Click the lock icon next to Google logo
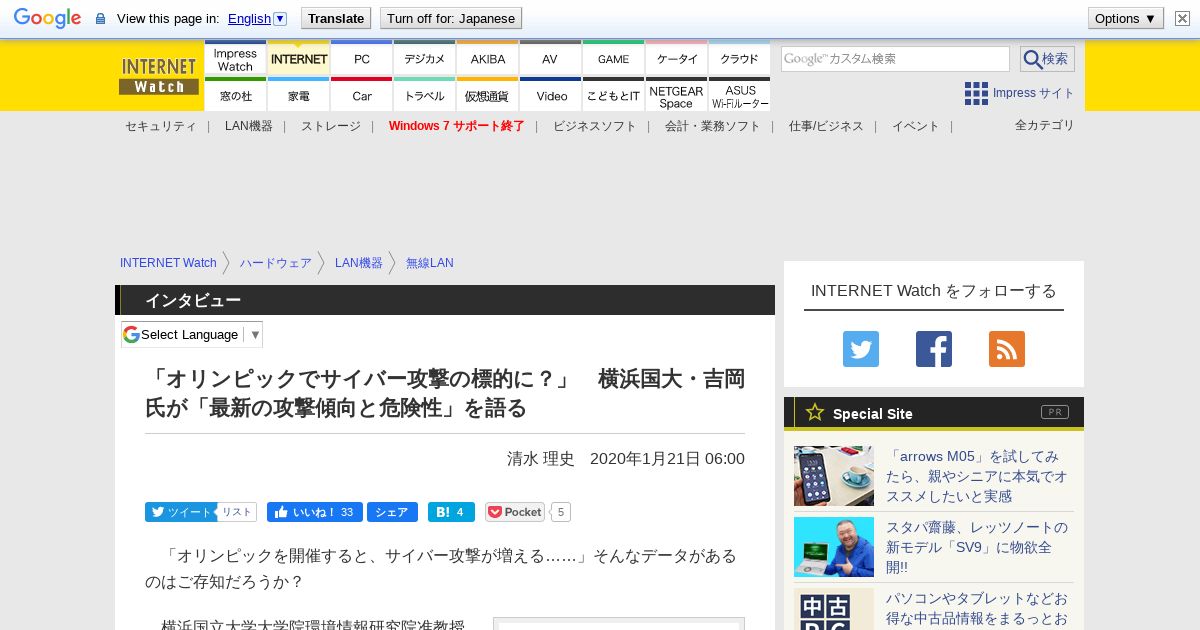Image resolution: width=1200 pixels, height=630 pixels. point(100,19)
